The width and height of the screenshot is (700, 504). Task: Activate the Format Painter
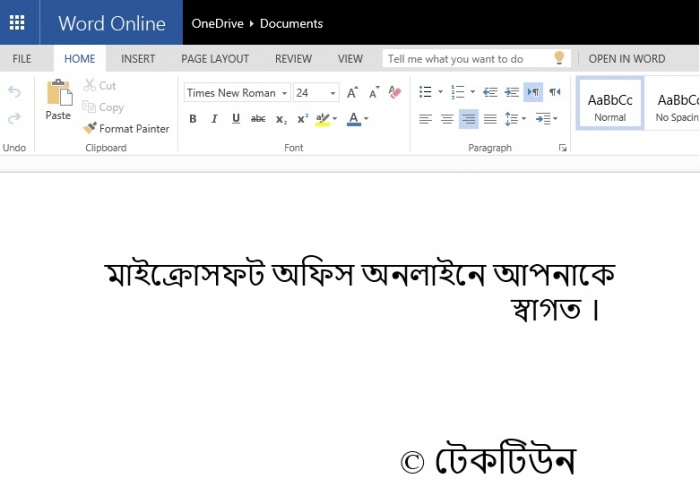(126, 129)
